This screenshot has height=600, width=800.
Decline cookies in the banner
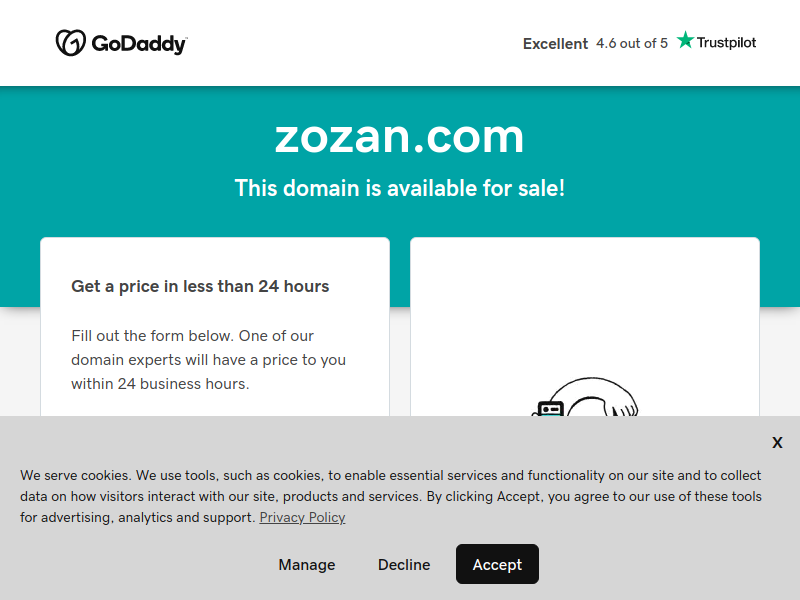tap(404, 564)
